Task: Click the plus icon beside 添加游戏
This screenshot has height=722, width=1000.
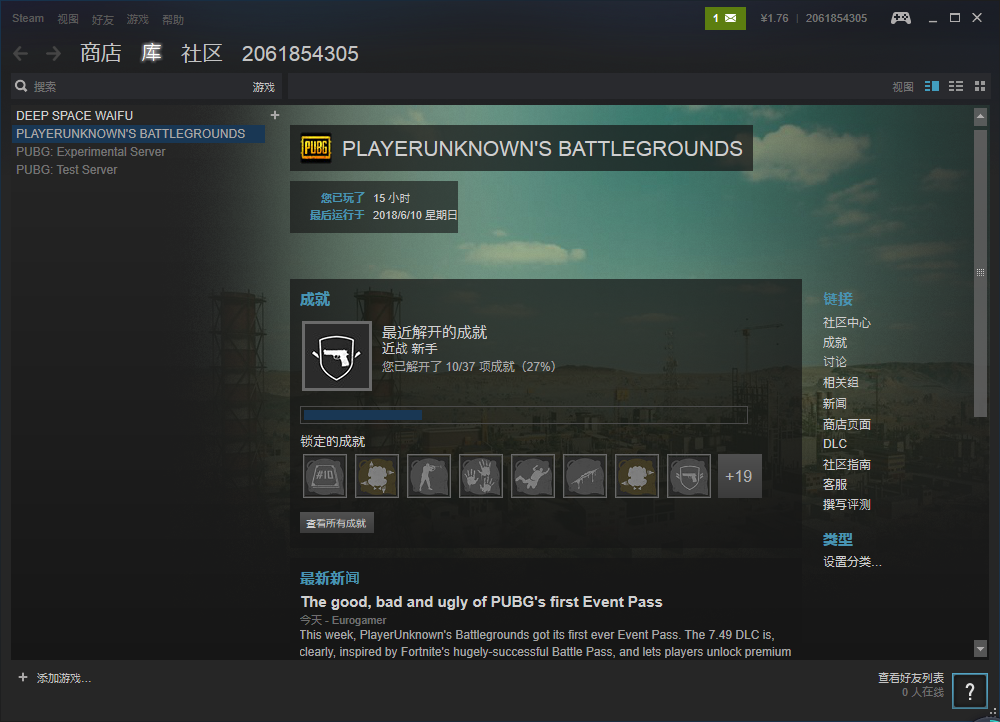Action: tap(23, 677)
